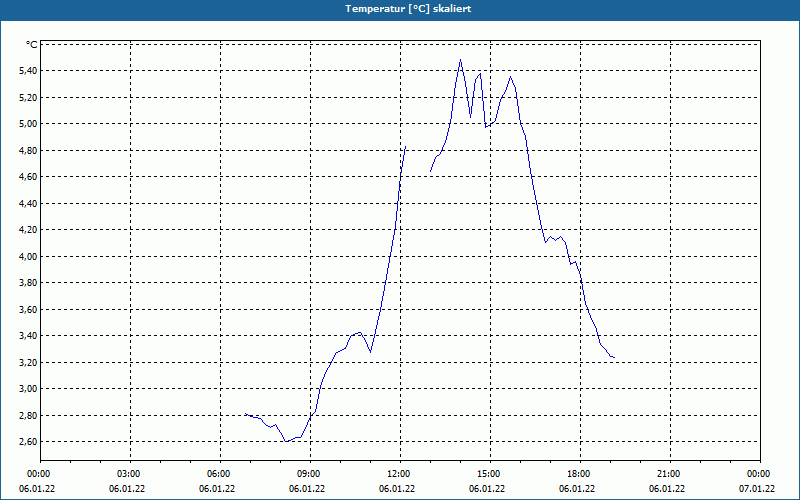Click the 4,40 y-axis value

coord(28,204)
